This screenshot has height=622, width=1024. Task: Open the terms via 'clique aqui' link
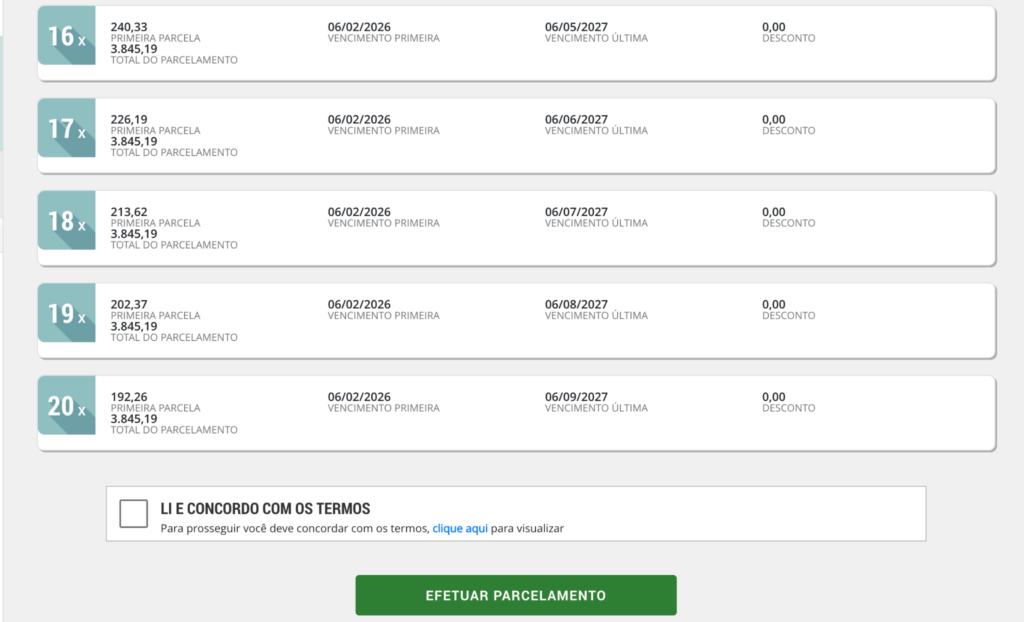click(460, 528)
